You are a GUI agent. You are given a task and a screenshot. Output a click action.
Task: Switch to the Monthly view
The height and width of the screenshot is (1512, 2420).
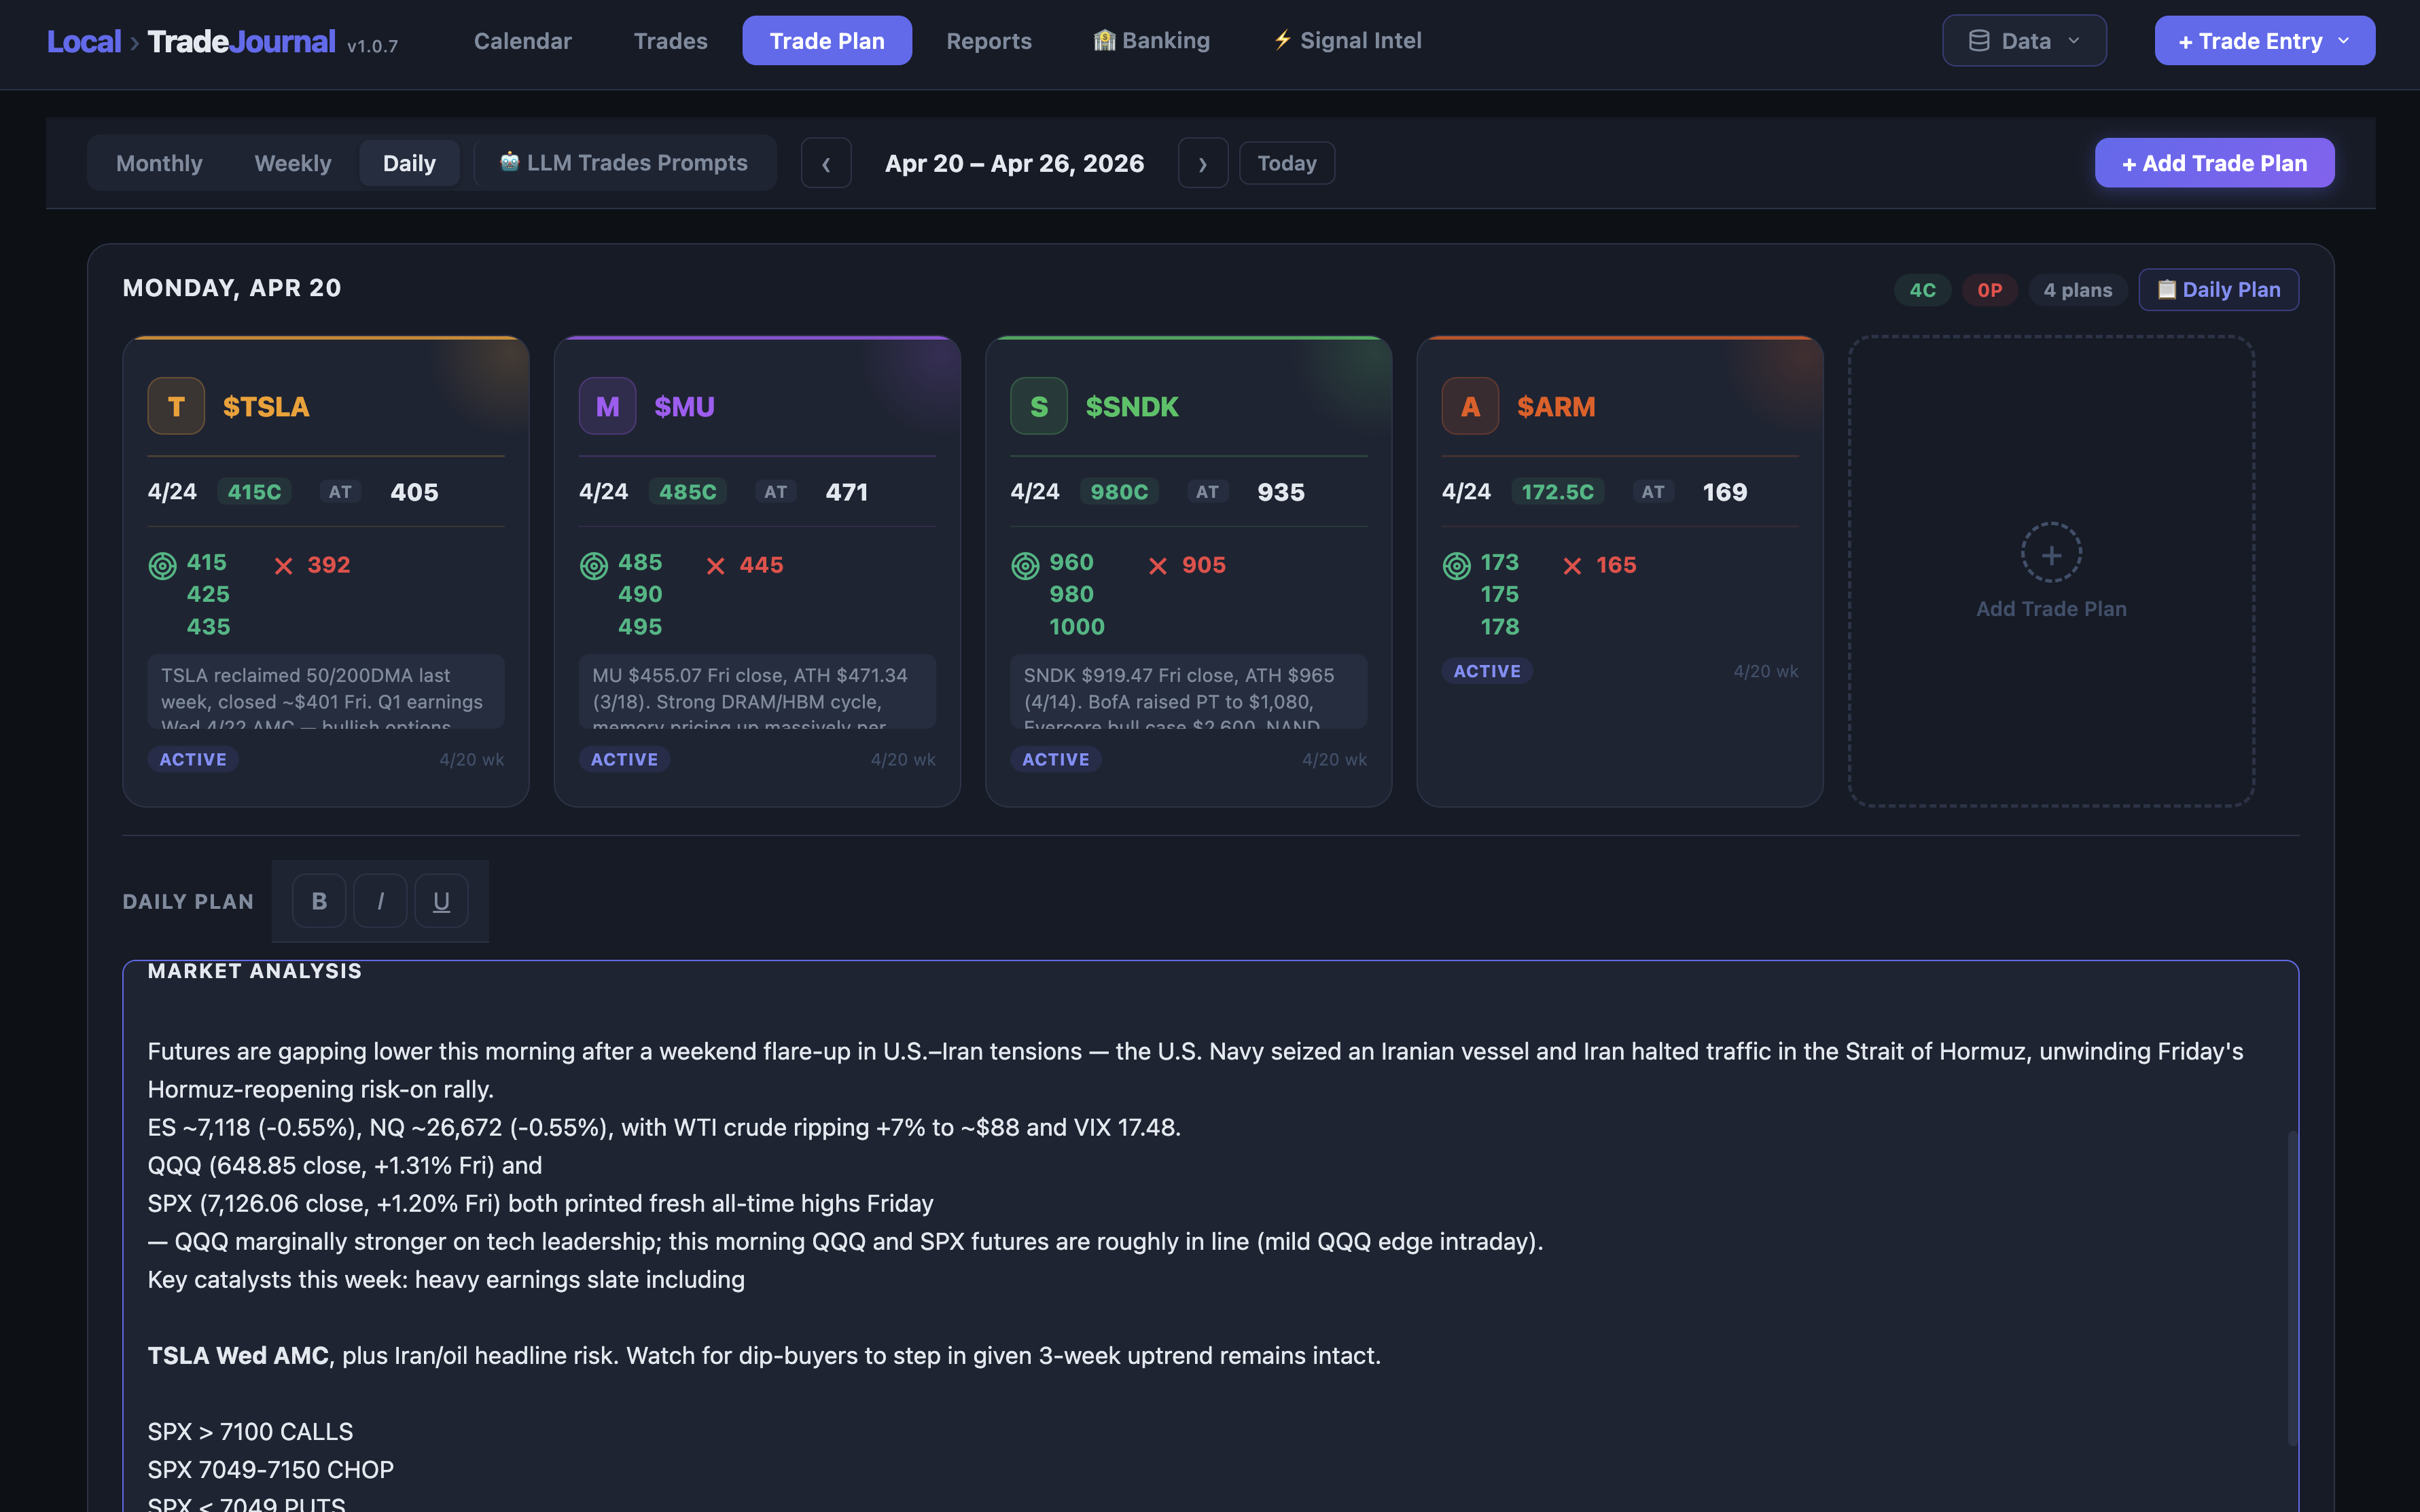[x=158, y=162]
